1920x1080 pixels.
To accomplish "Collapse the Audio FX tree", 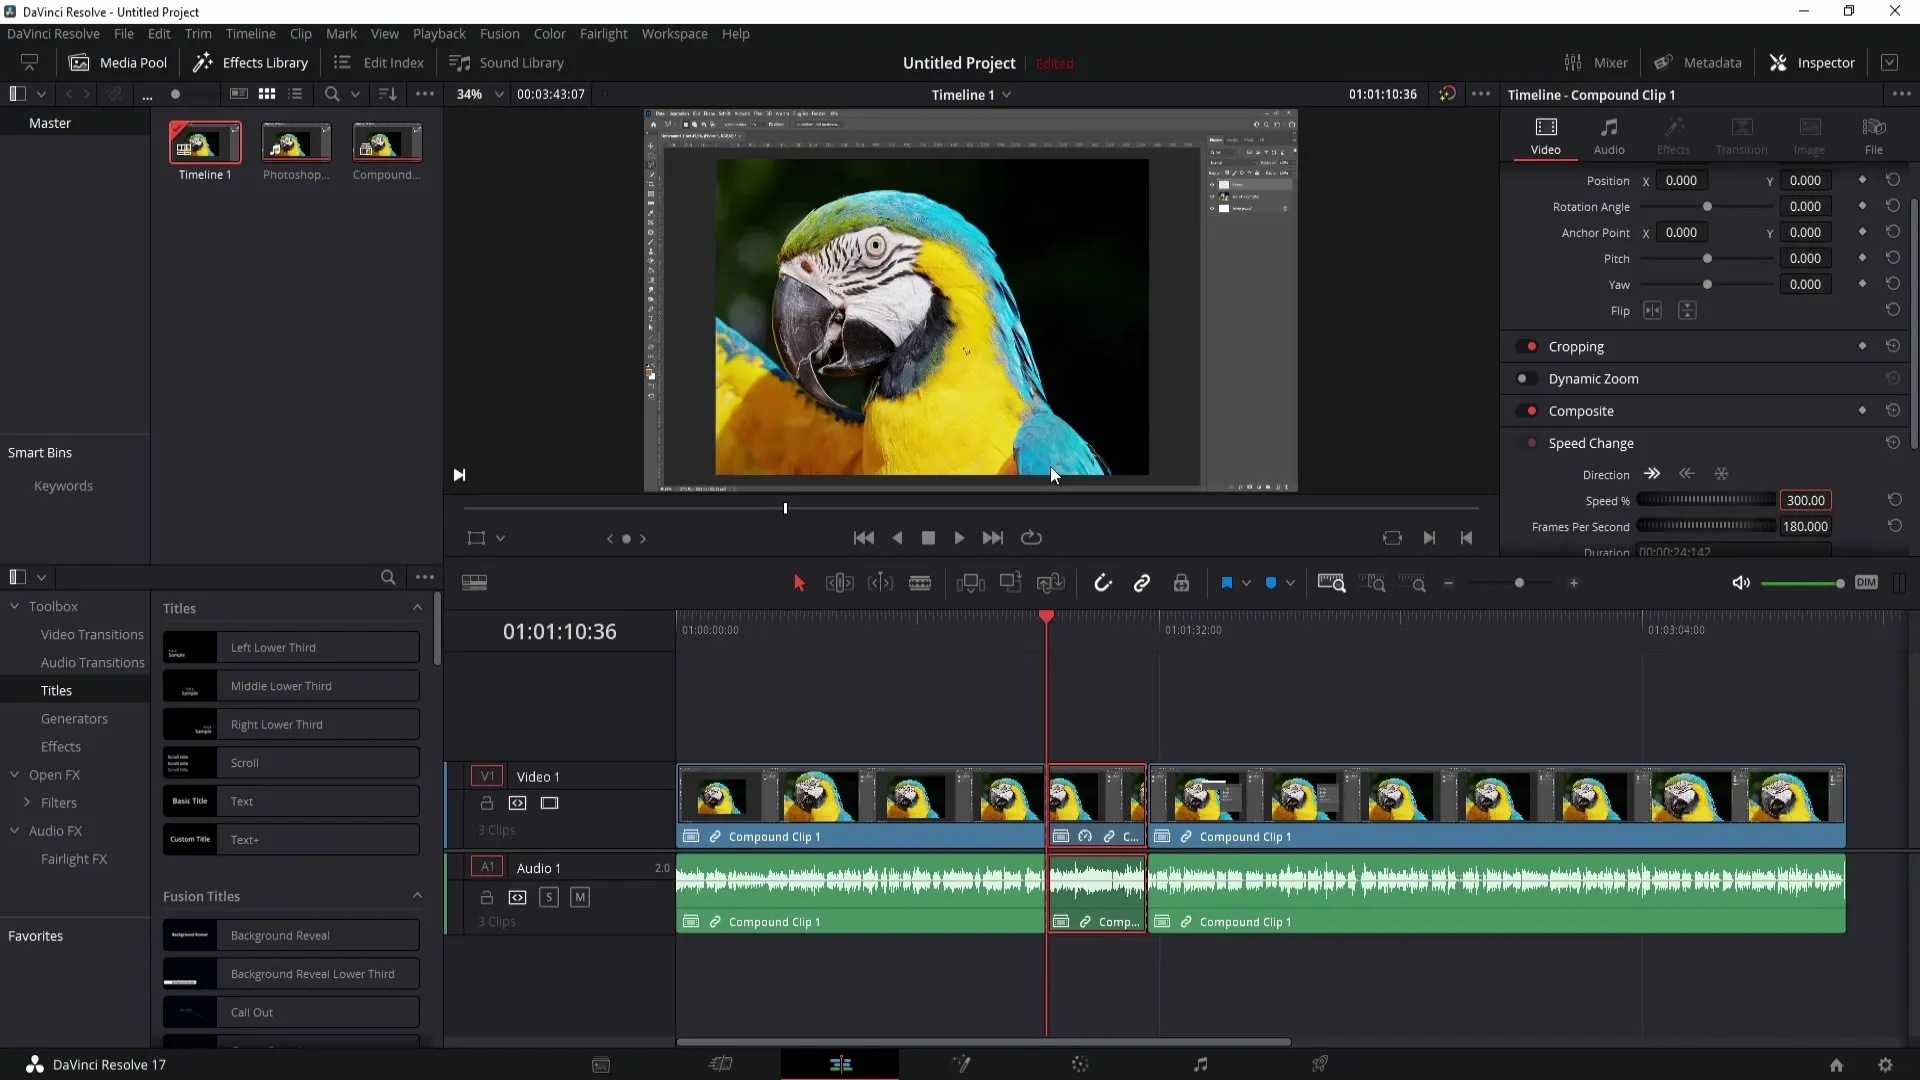I will (15, 830).
